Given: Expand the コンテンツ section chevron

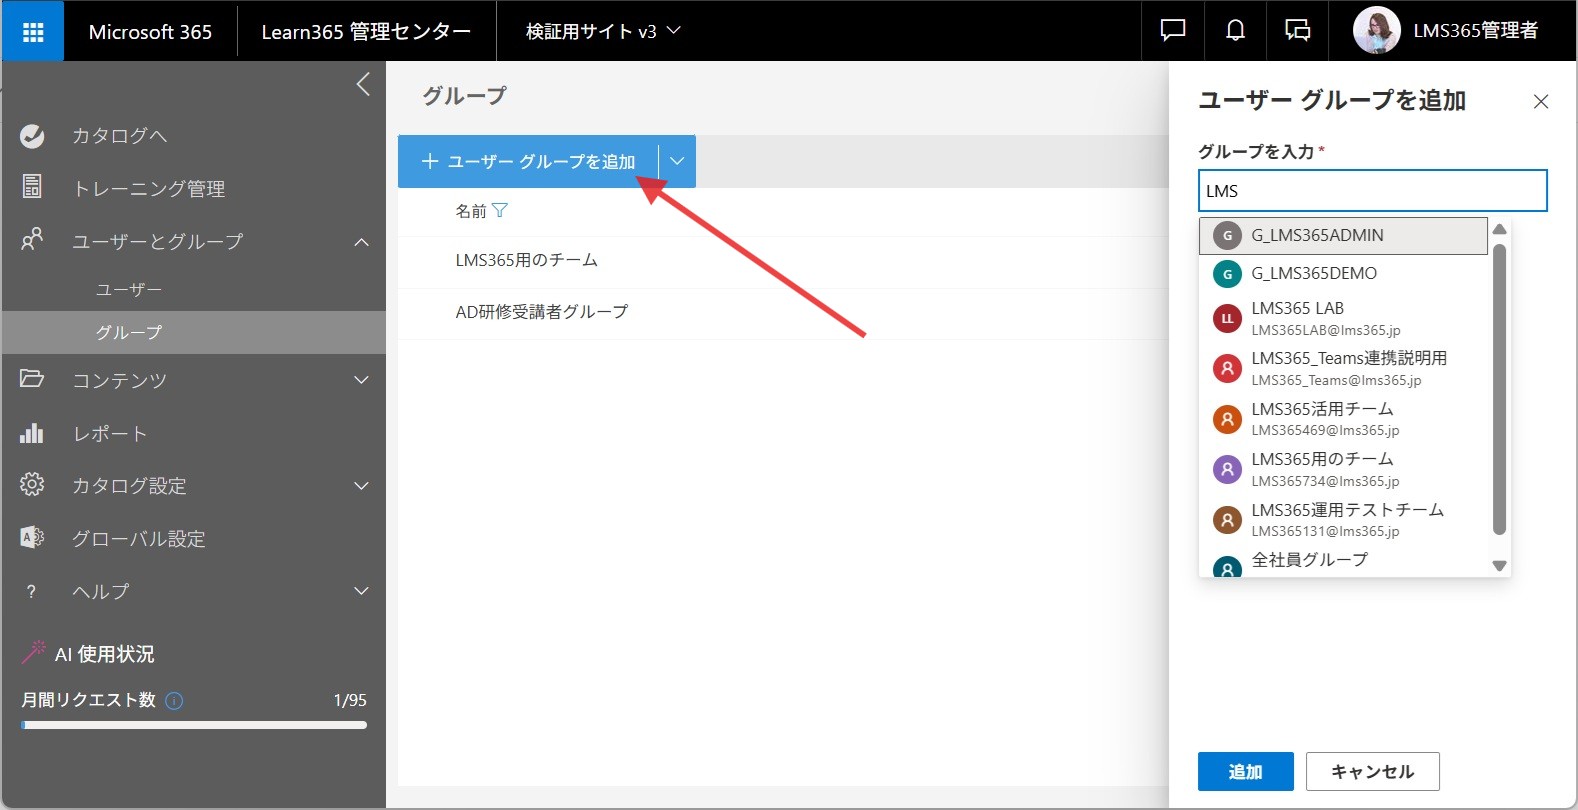Looking at the screenshot, I should pyautogui.click(x=362, y=380).
